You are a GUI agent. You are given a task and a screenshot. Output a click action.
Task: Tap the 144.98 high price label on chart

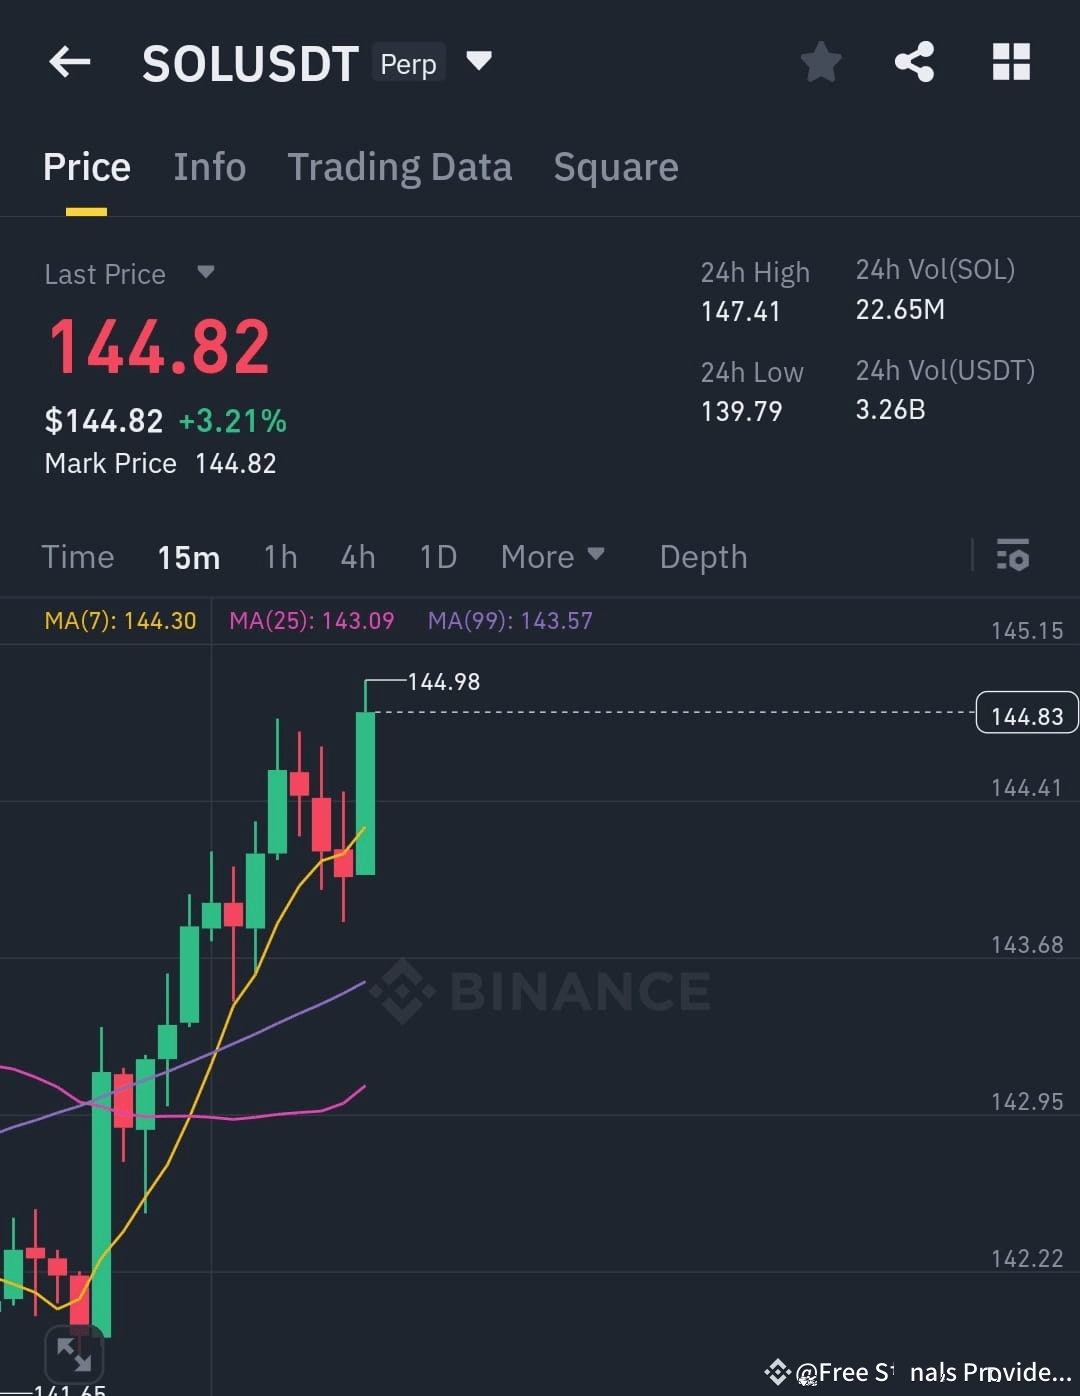443,681
